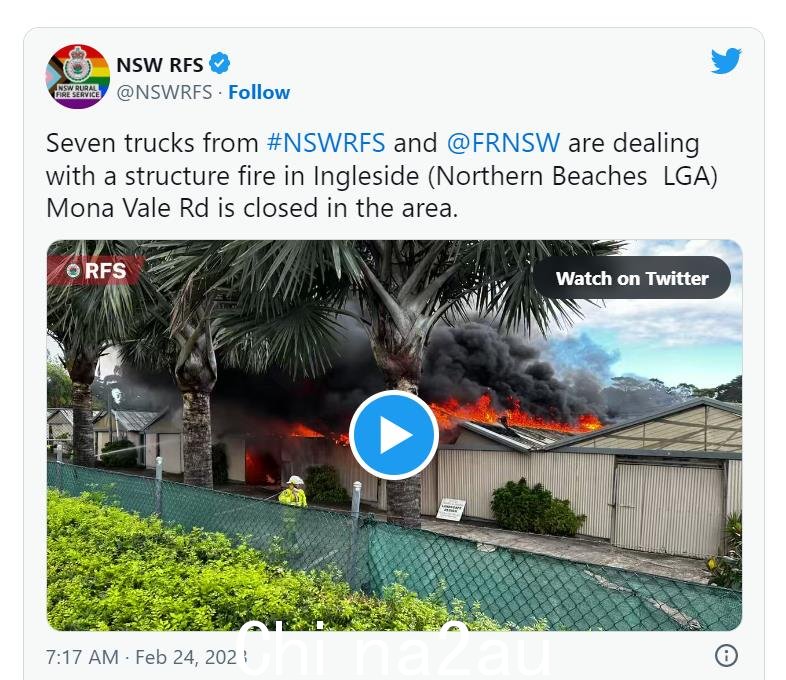Click the firefighter in yellow in the video
Screen dimensions: 786x680
[x=293, y=492]
